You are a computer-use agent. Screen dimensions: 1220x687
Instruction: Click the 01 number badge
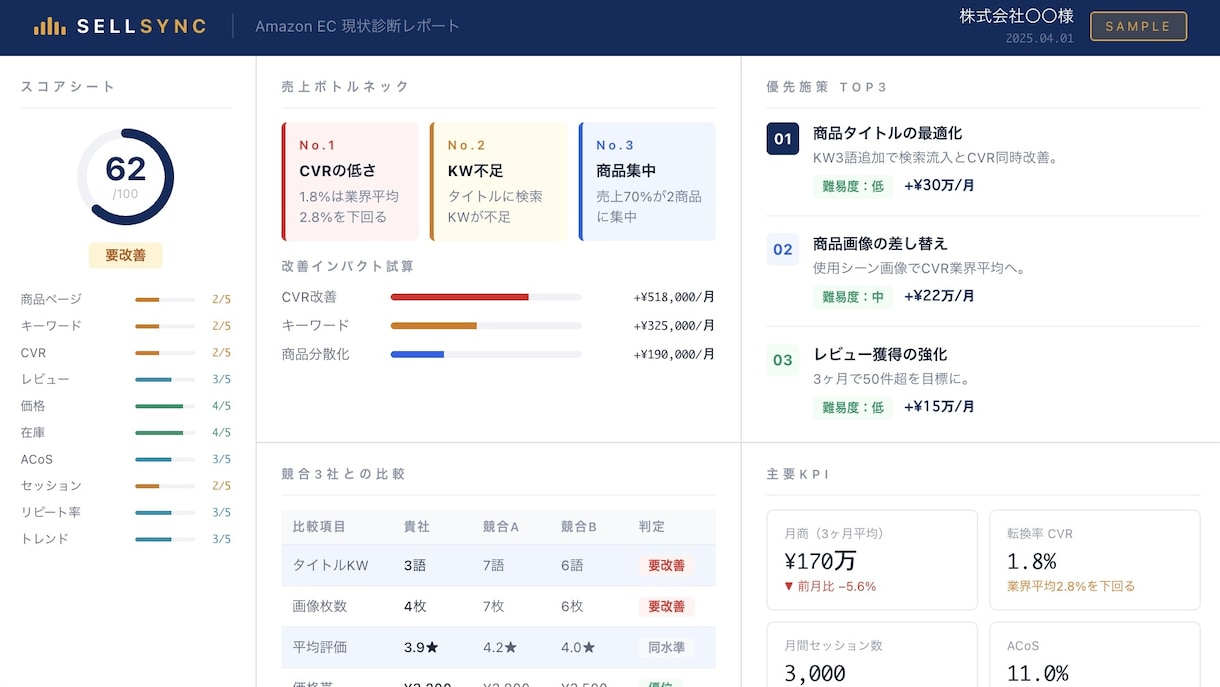[x=783, y=138]
